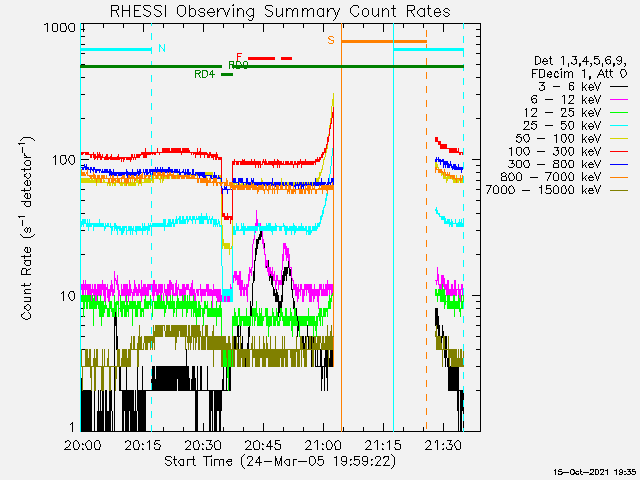Click the '7000 - 15000 keV' legend label
Viewport: 640px width, 480px height.
point(543,190)
